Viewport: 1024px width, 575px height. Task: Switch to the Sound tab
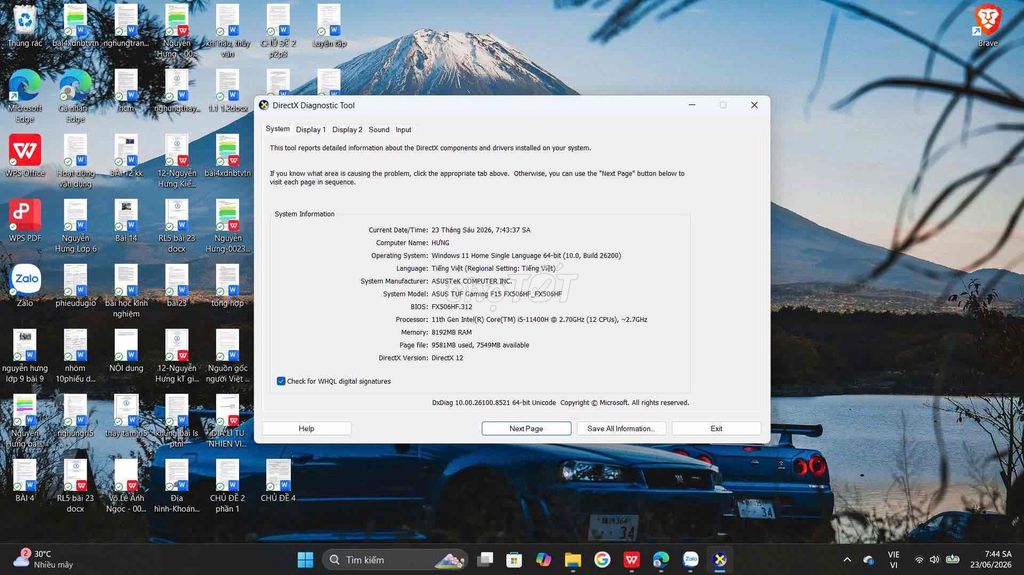pos(379,129)
